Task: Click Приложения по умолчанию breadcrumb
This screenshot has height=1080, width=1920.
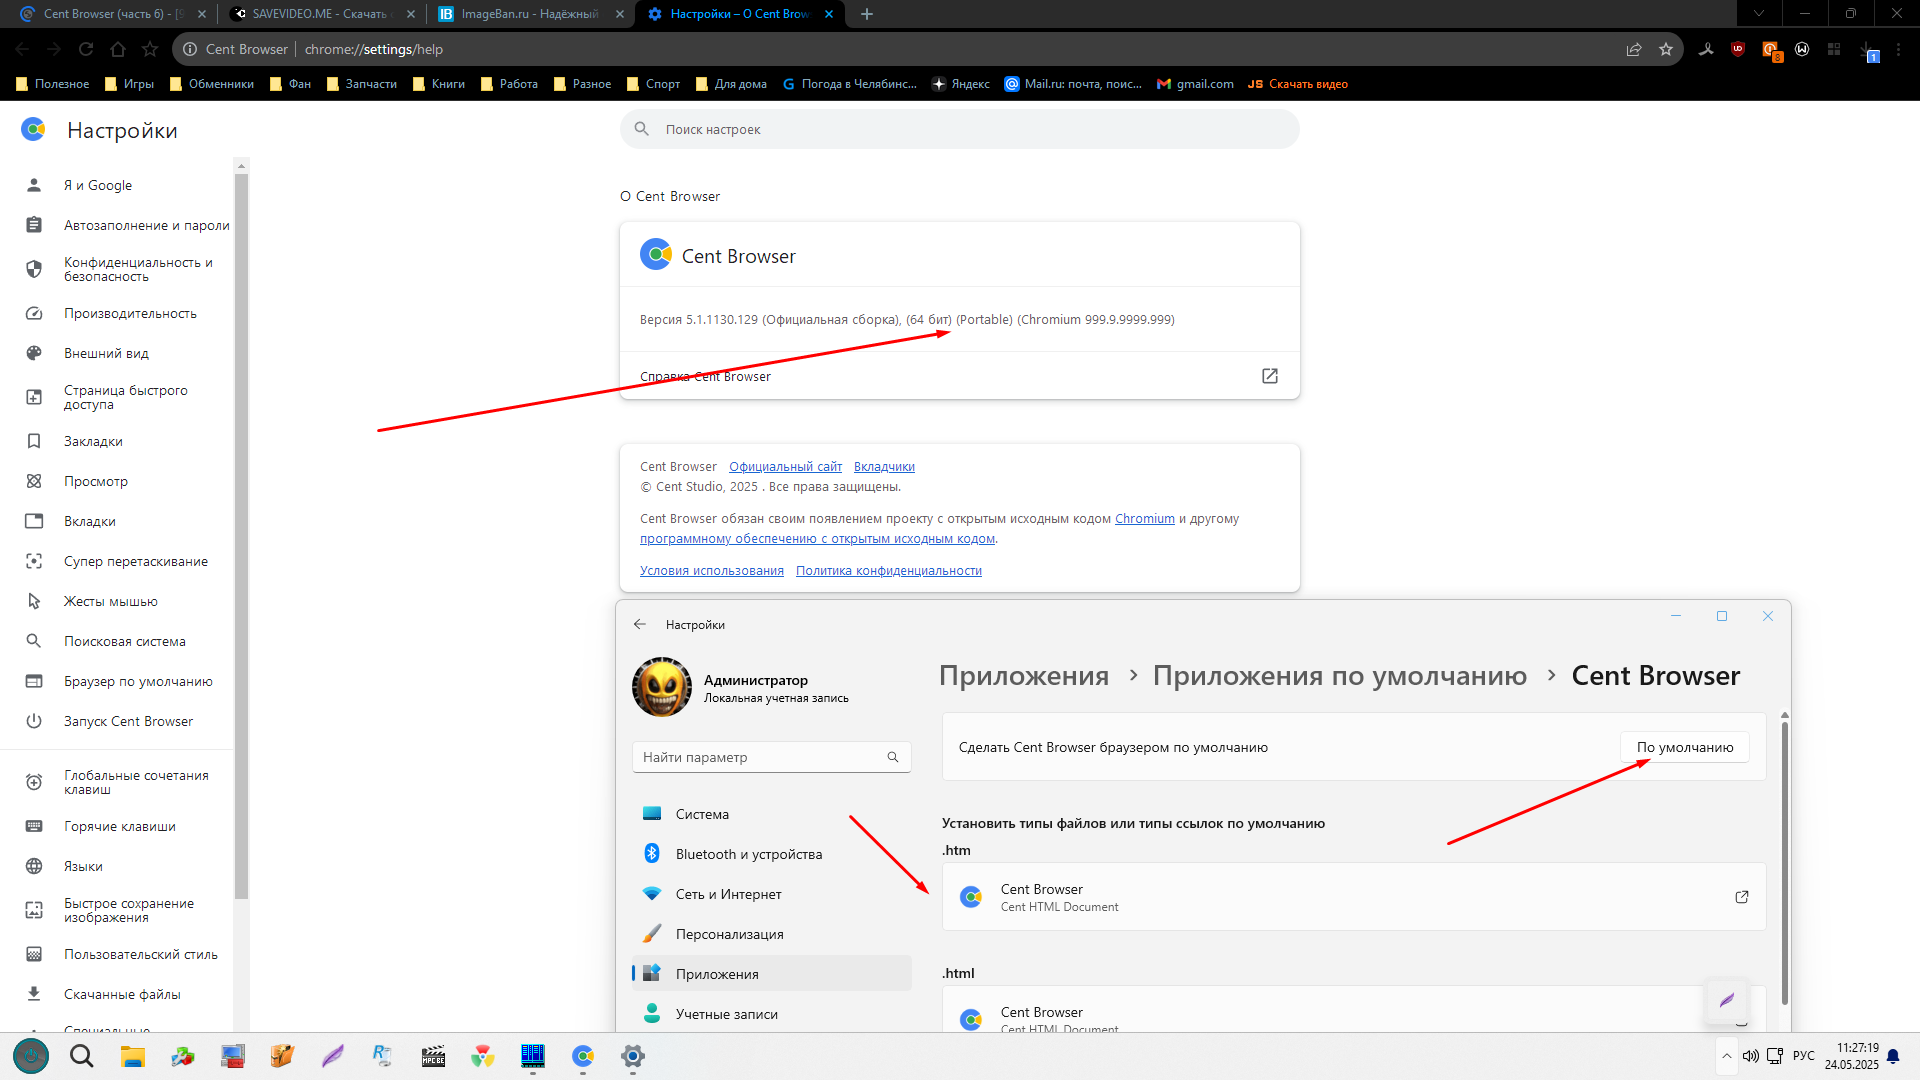Action: click(x=1340, y=676)
